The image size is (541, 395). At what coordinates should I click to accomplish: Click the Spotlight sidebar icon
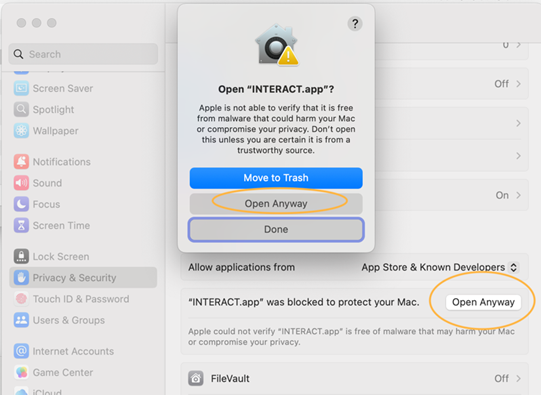21,109
